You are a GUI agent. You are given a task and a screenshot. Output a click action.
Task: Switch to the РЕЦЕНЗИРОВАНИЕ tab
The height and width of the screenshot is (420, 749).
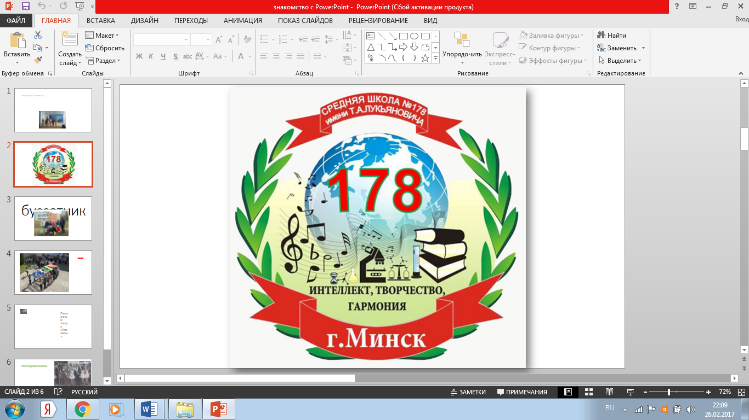[x=378, y=21]
